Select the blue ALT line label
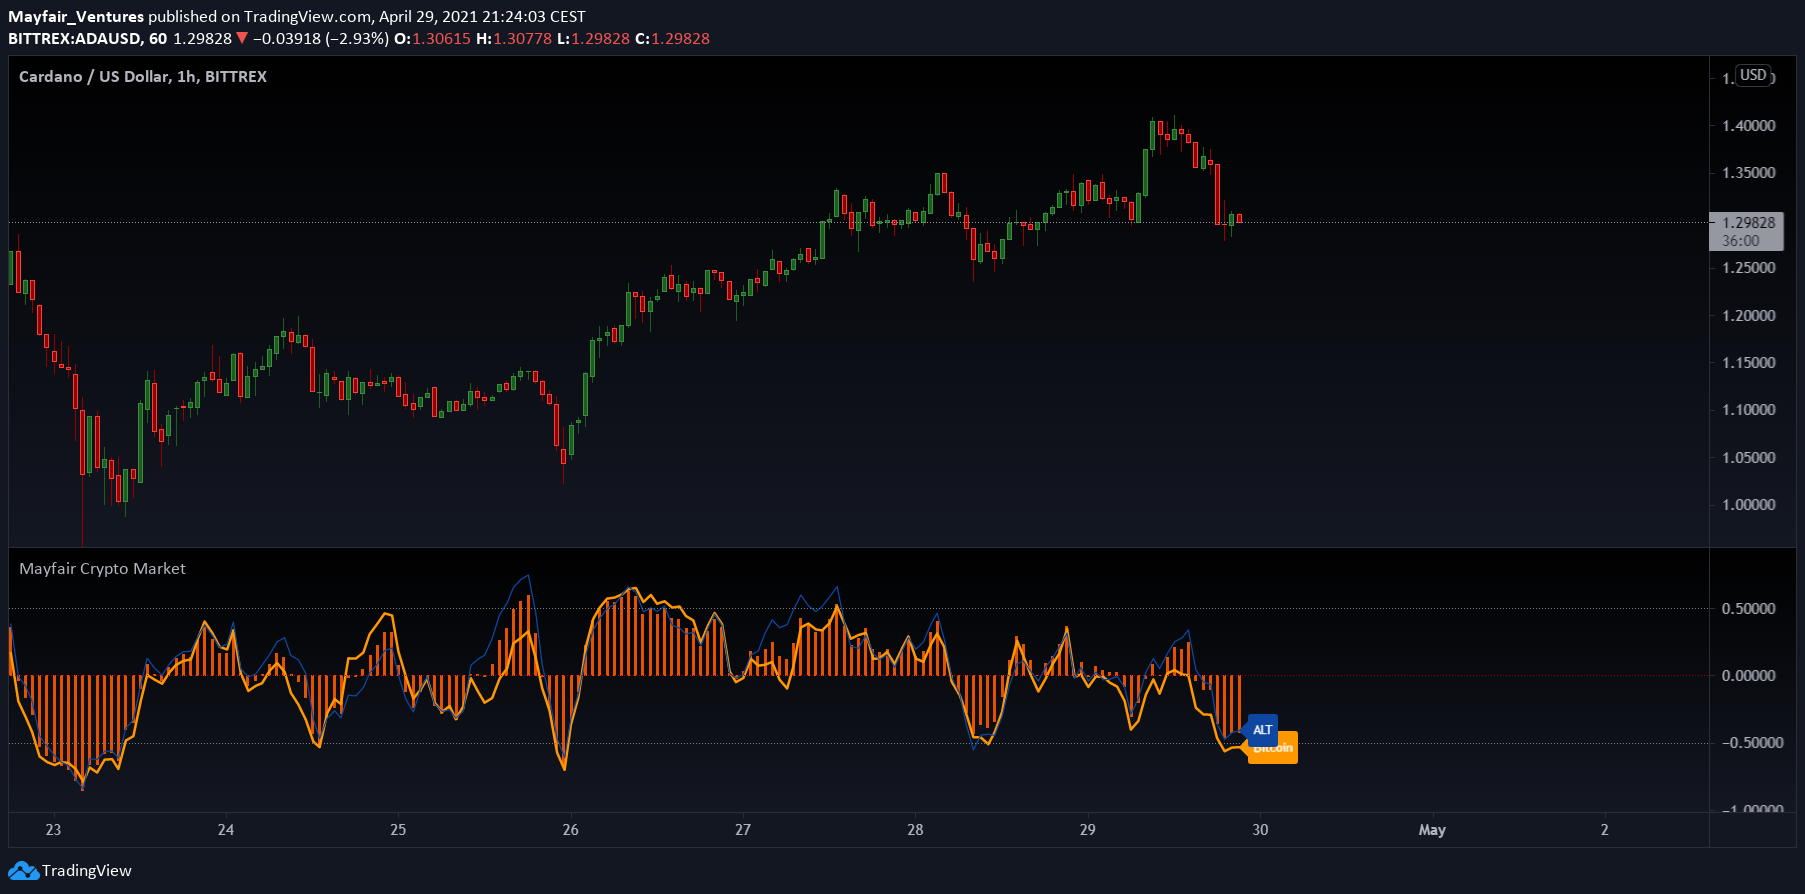Image resolution: width=1805 pixels, height=894 pixels. [1263, 730]
